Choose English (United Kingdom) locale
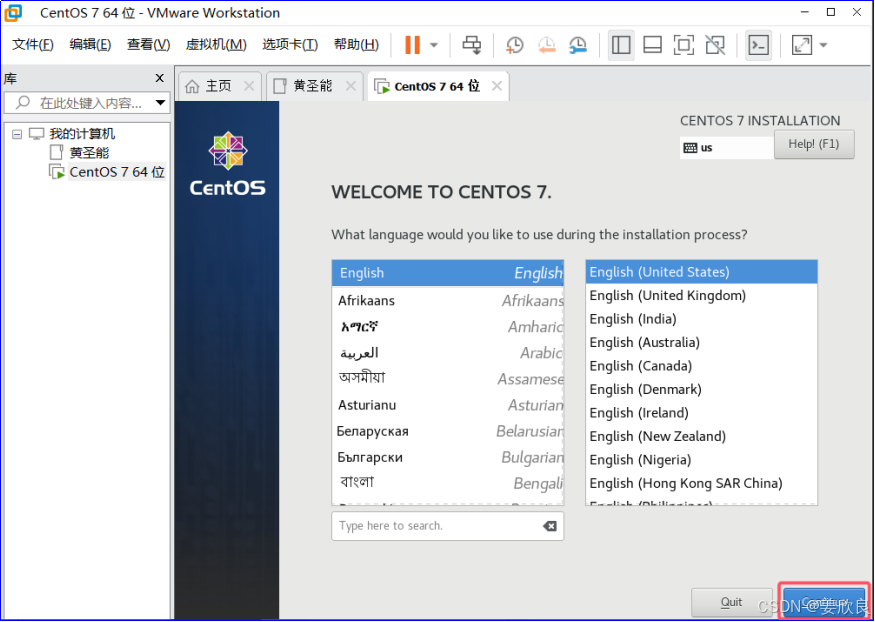The image size is (875, 622). pos(701,295)
